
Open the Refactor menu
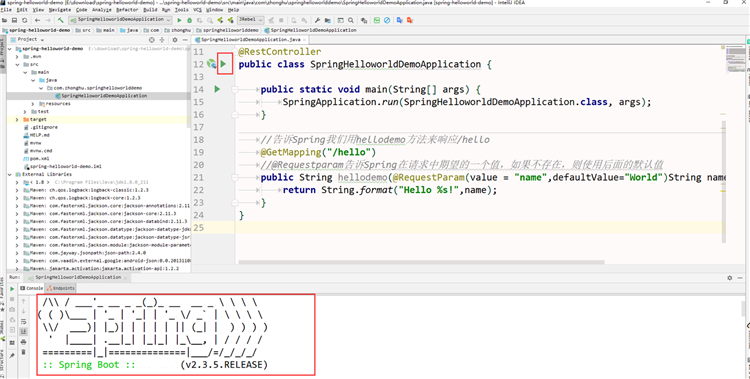pyautogui.click(x=127, y=10)
